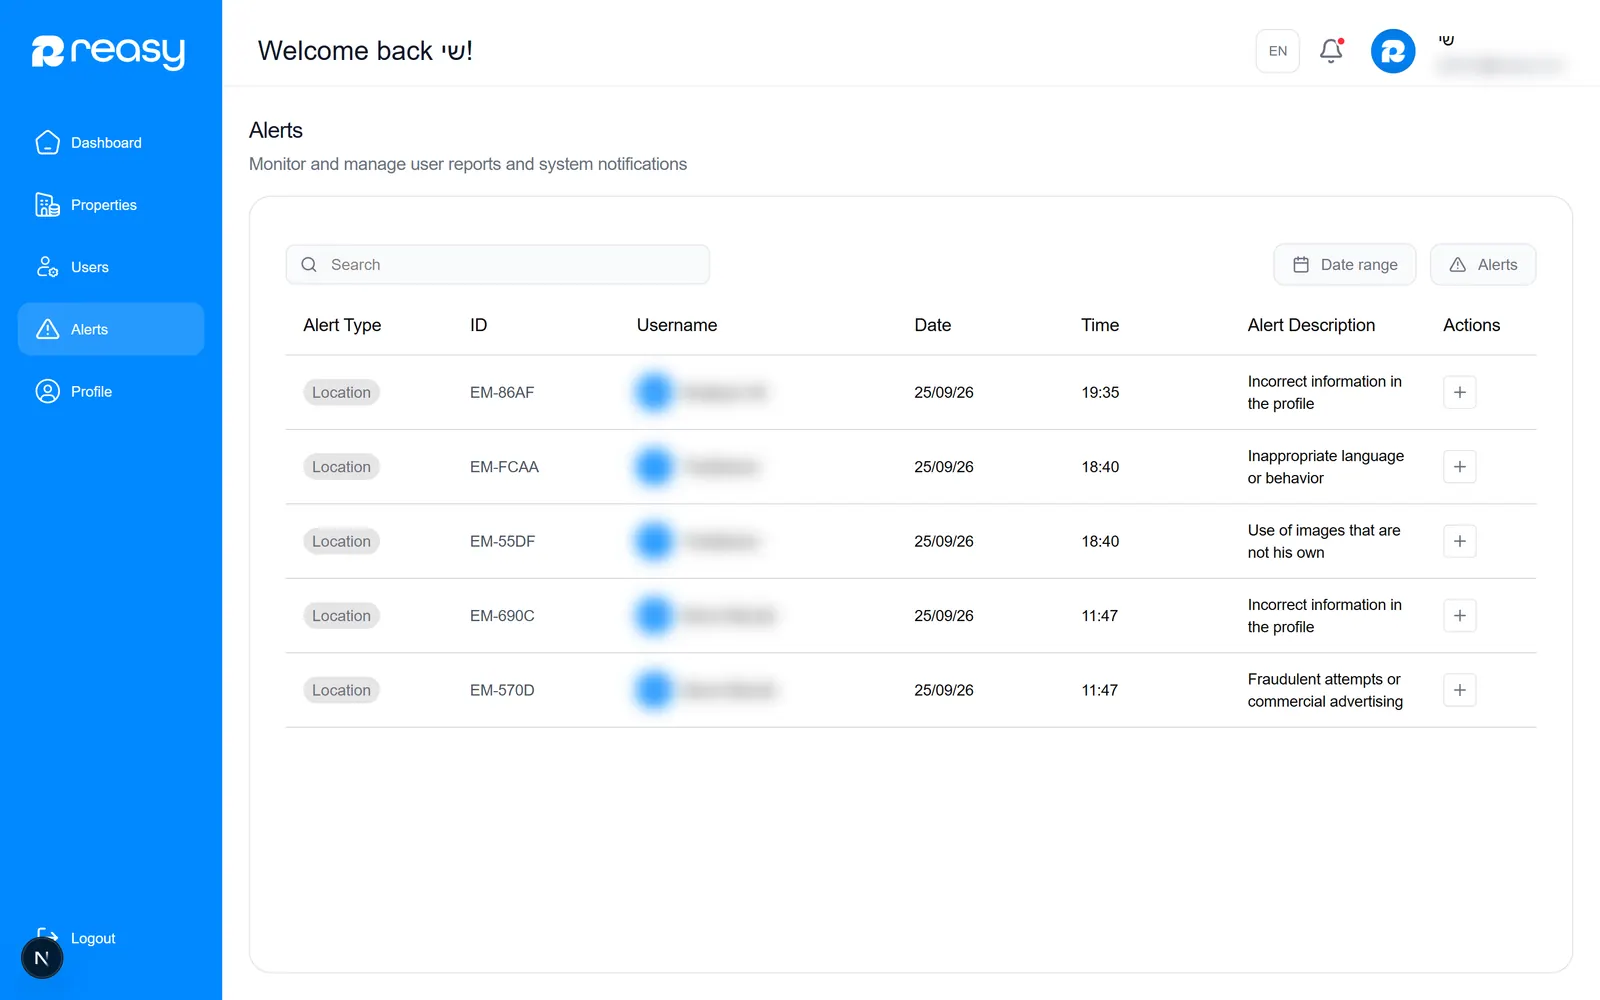Viewport: 1600px width, 1000px height.
Task: Expand actions for alert EM-690C
Action: 1460,616
